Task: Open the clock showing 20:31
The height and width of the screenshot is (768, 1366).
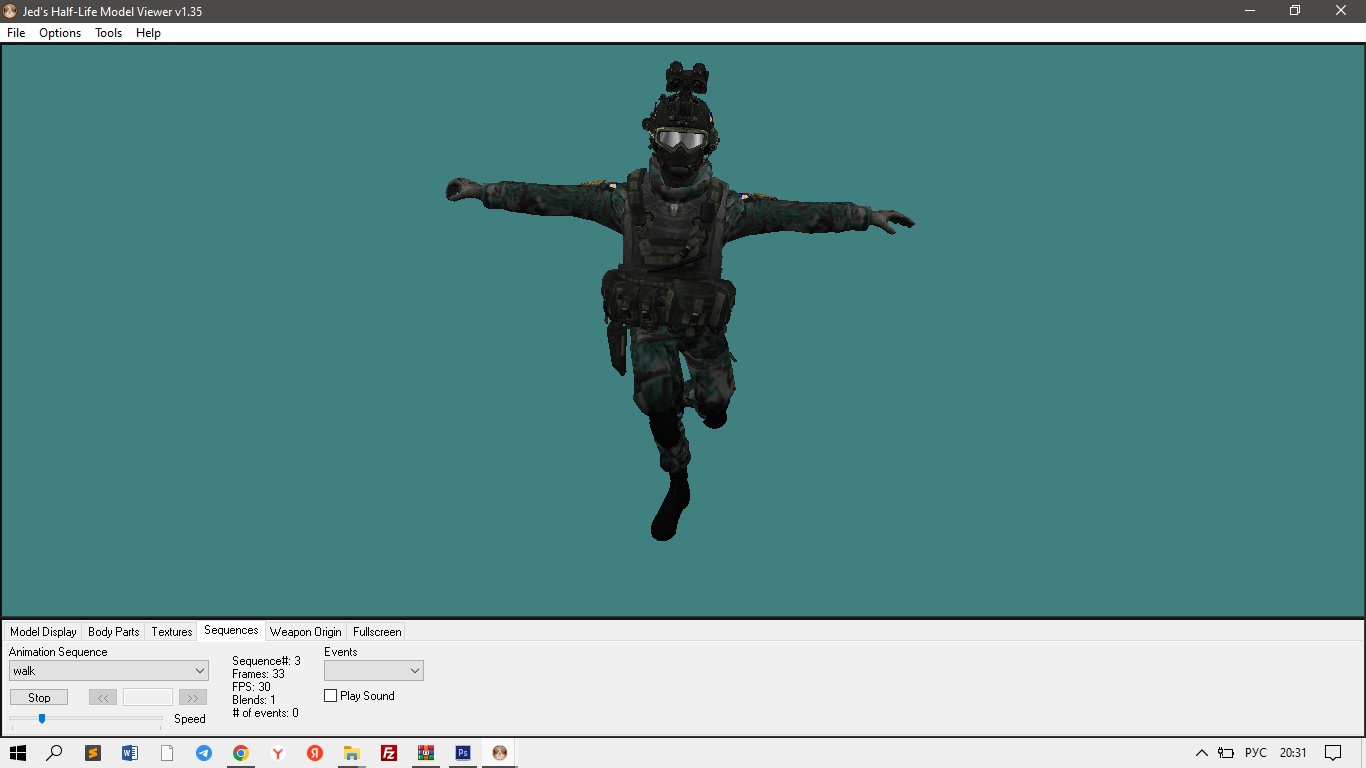Action: (1293, 753)
